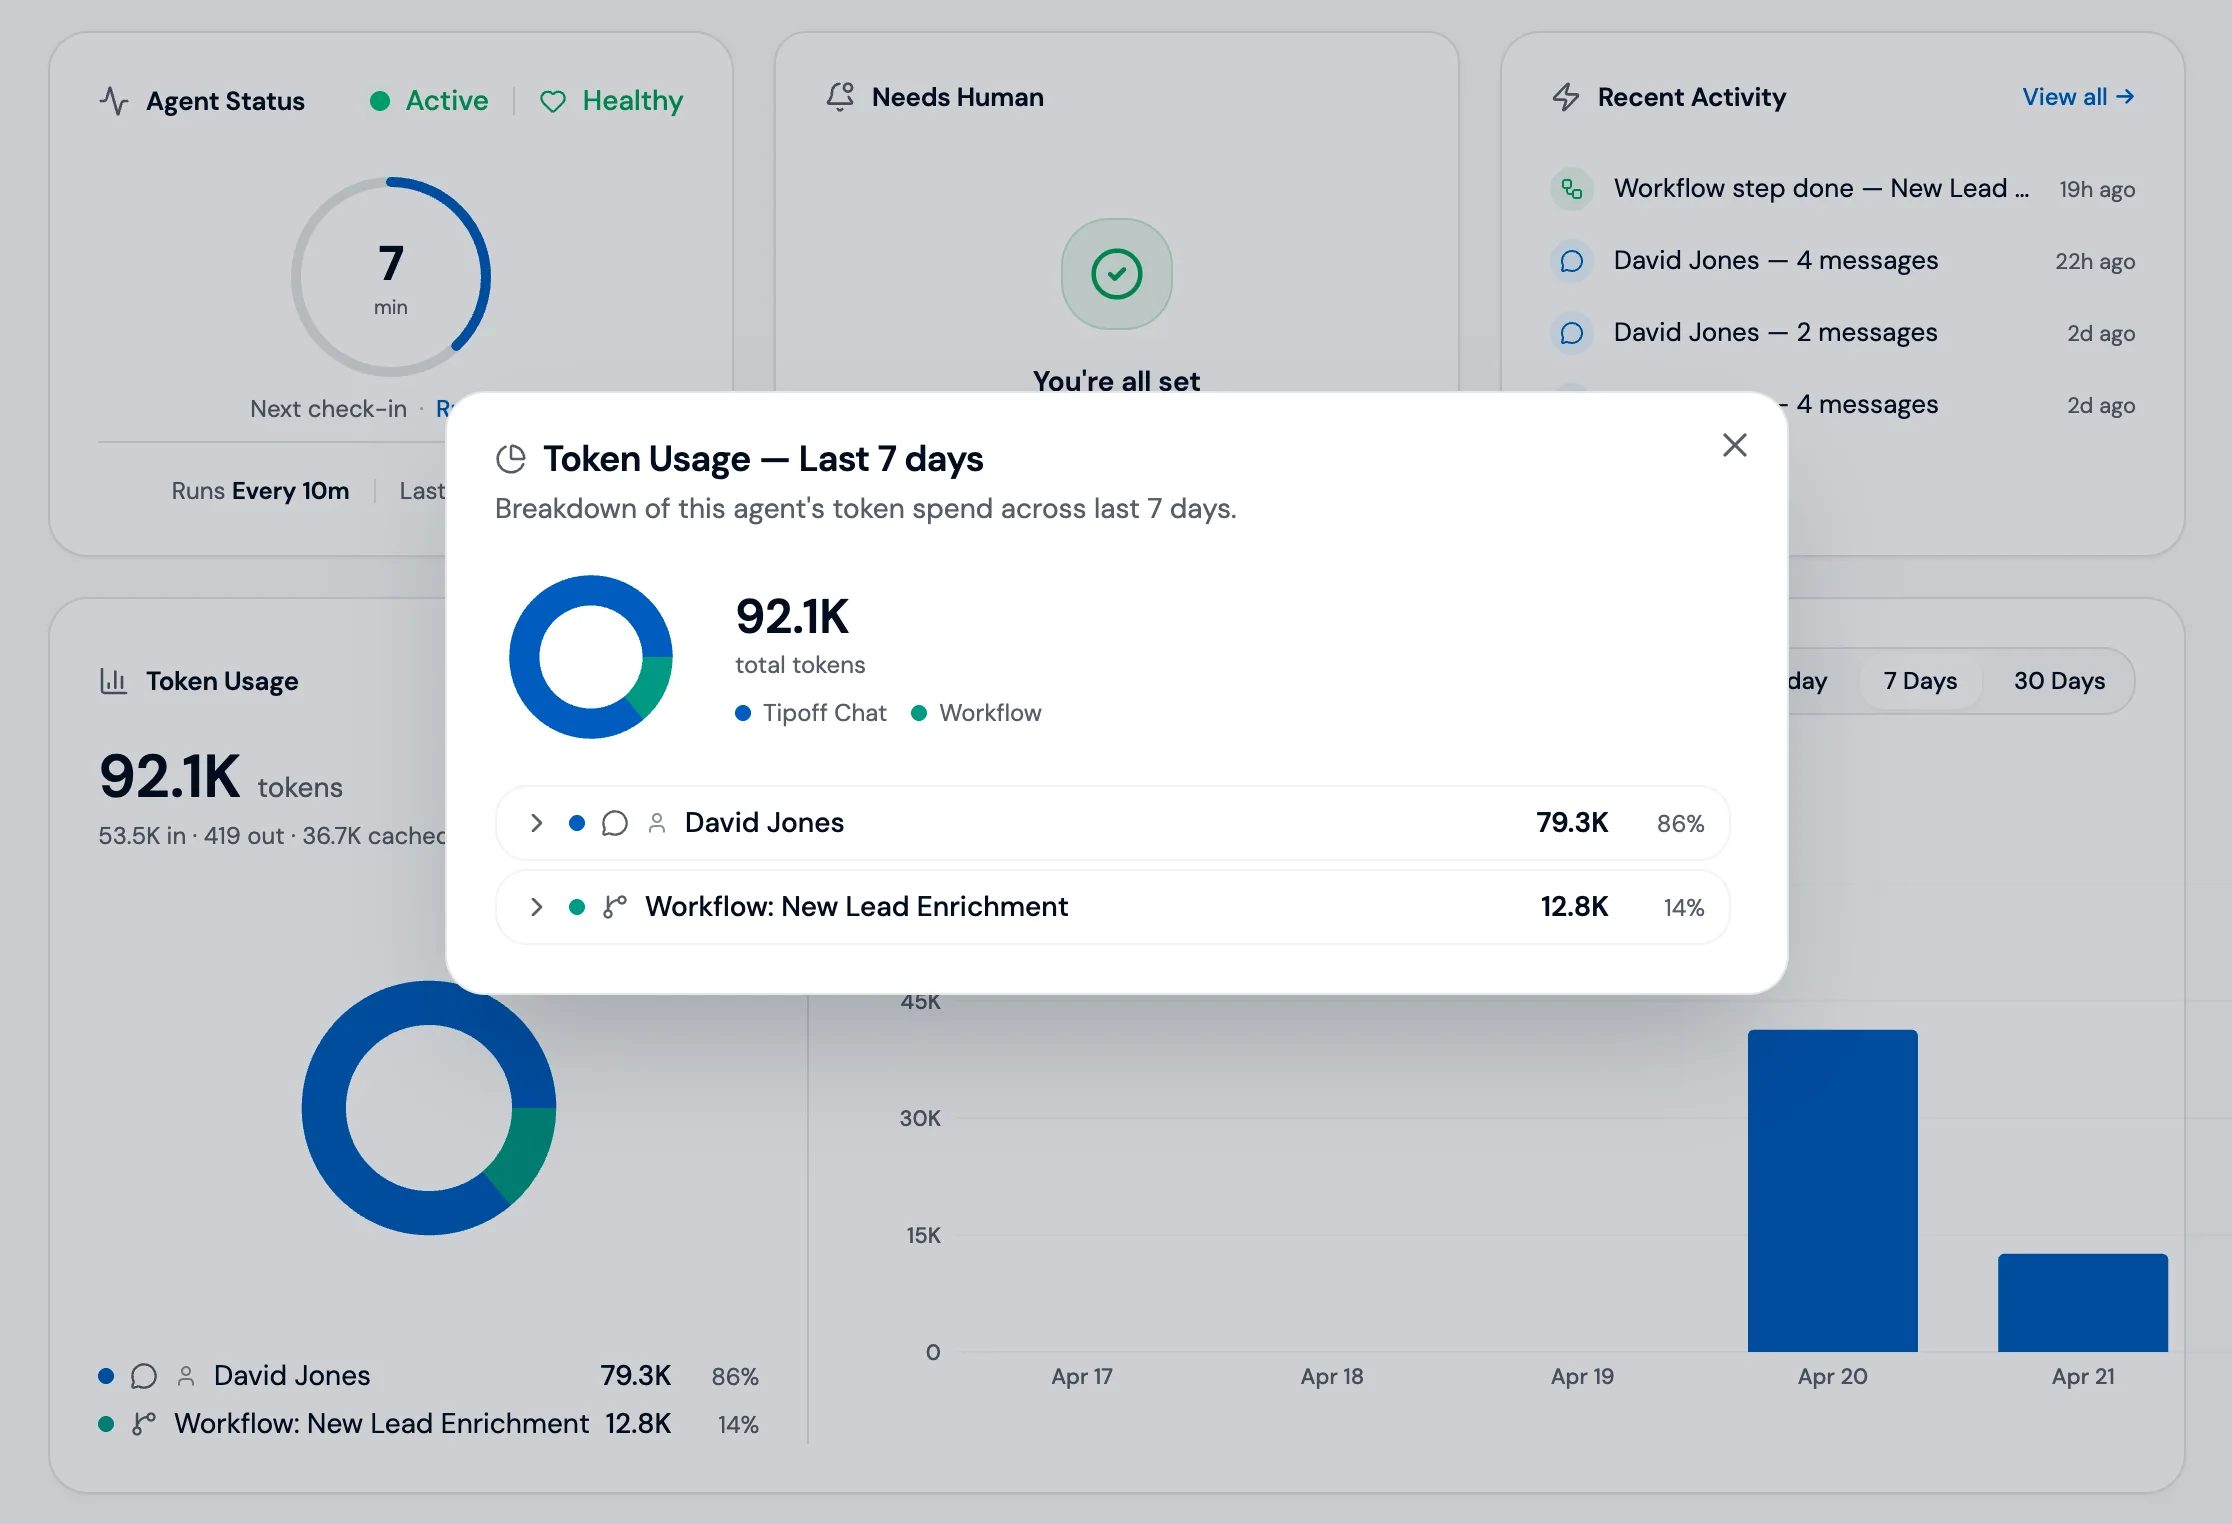Select the Healthy heart icon
Image resolution: width=2232 pixels, height=1524 pixels.
tap(553, 100)
